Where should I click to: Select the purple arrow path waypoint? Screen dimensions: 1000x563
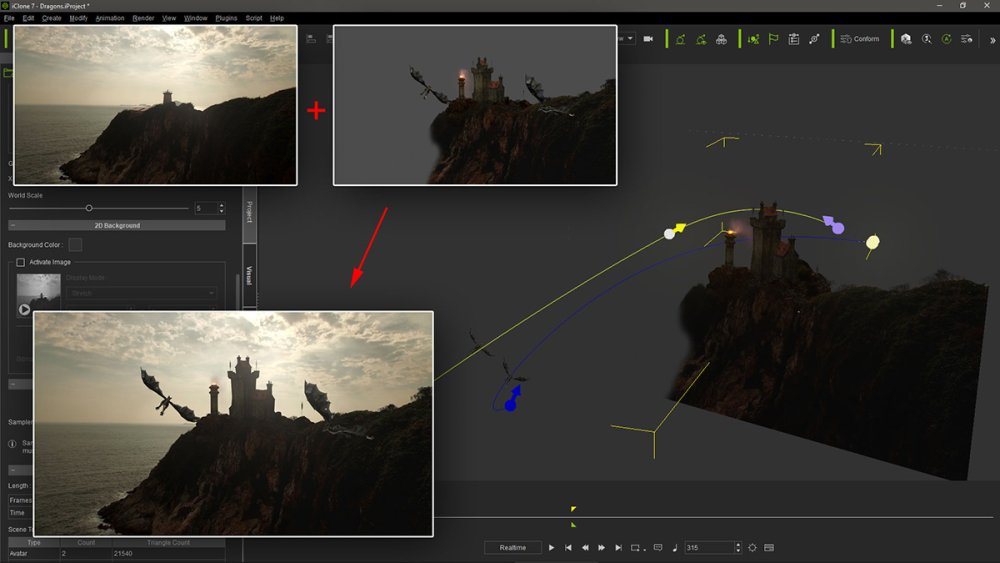tap(834, 224)
